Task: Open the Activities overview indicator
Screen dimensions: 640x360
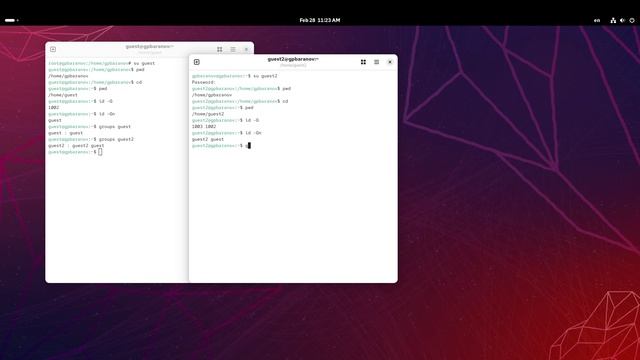Action: pos(11,20)
